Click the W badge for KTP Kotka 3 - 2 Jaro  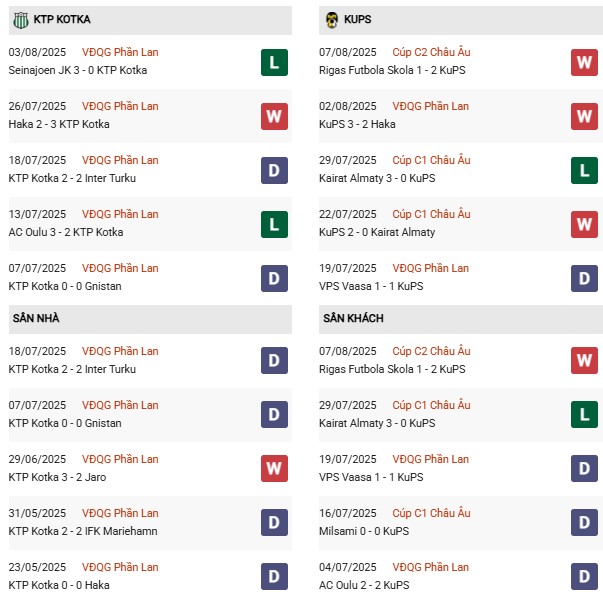(x=275, y=468)
